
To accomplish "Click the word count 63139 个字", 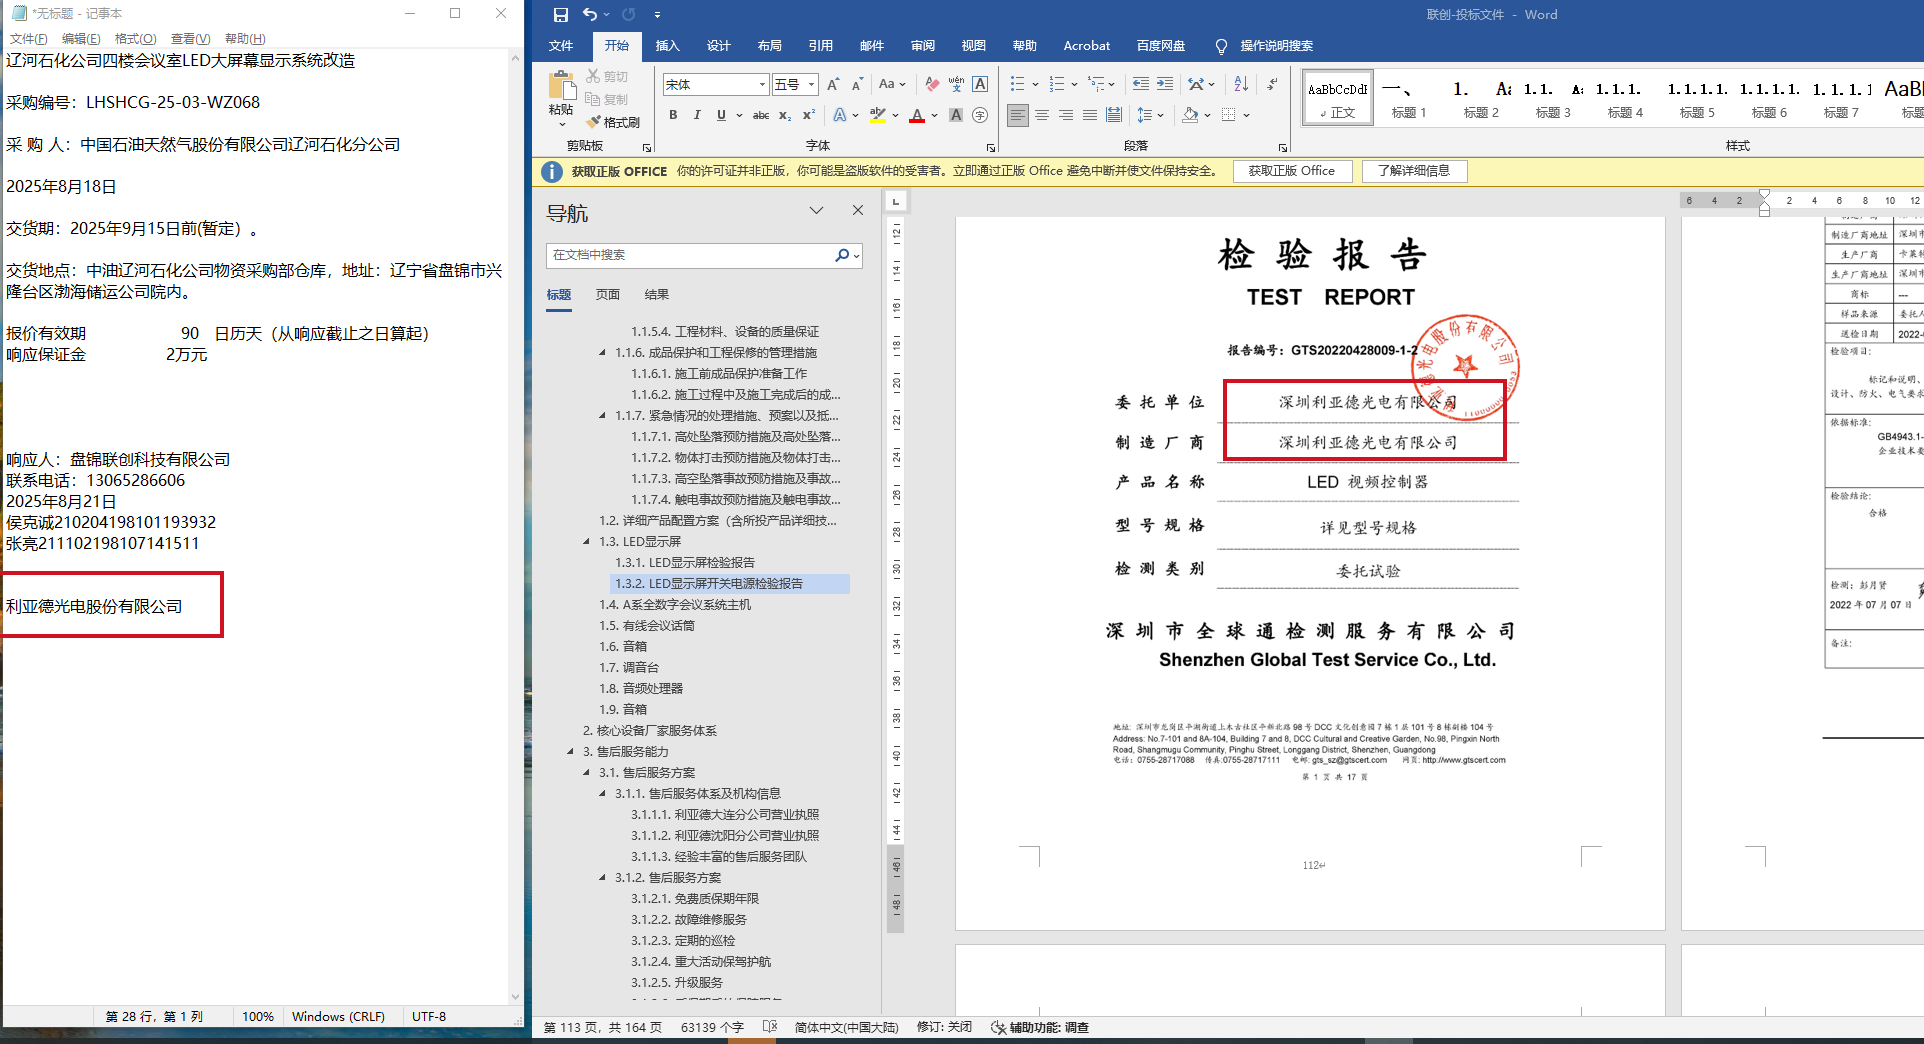I will pyautogui.click(x=712, y=1027).
